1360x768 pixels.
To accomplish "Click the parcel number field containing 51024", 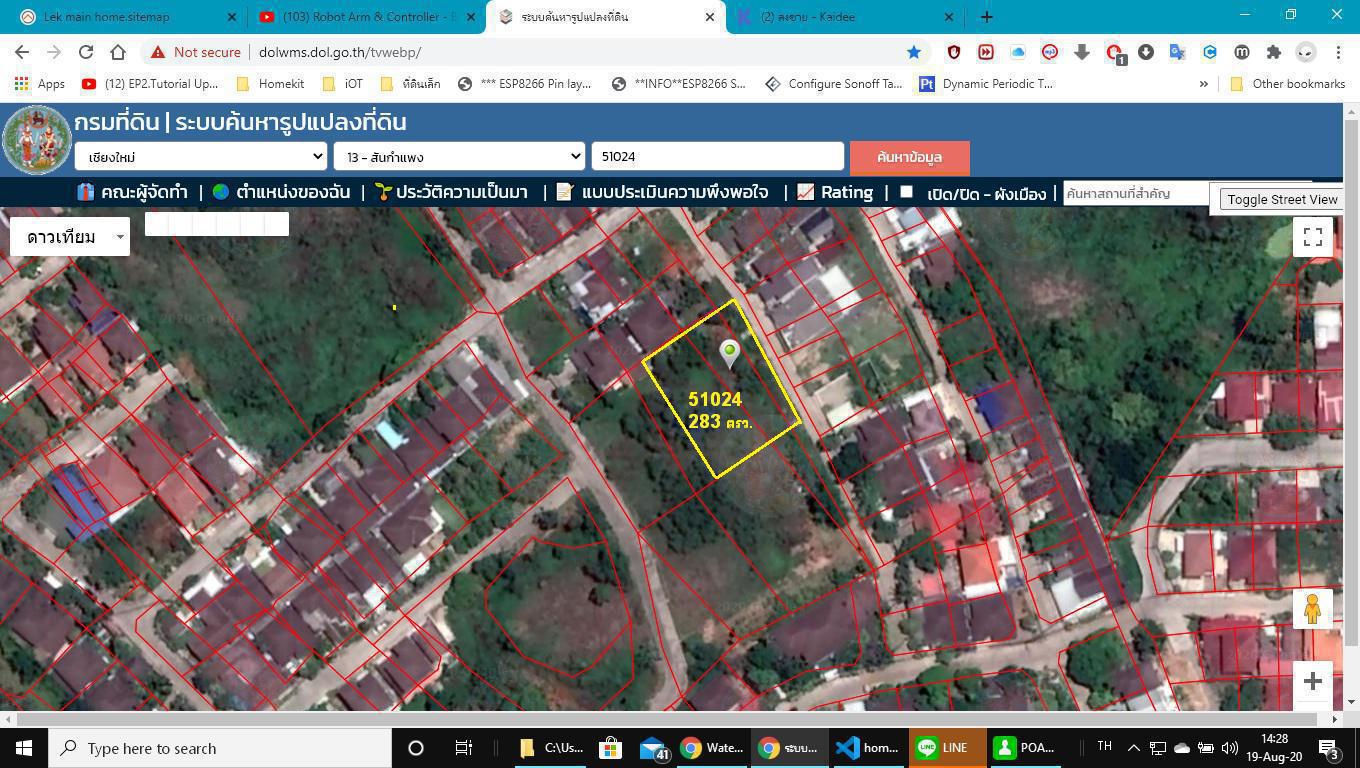I will coord(717,157).
